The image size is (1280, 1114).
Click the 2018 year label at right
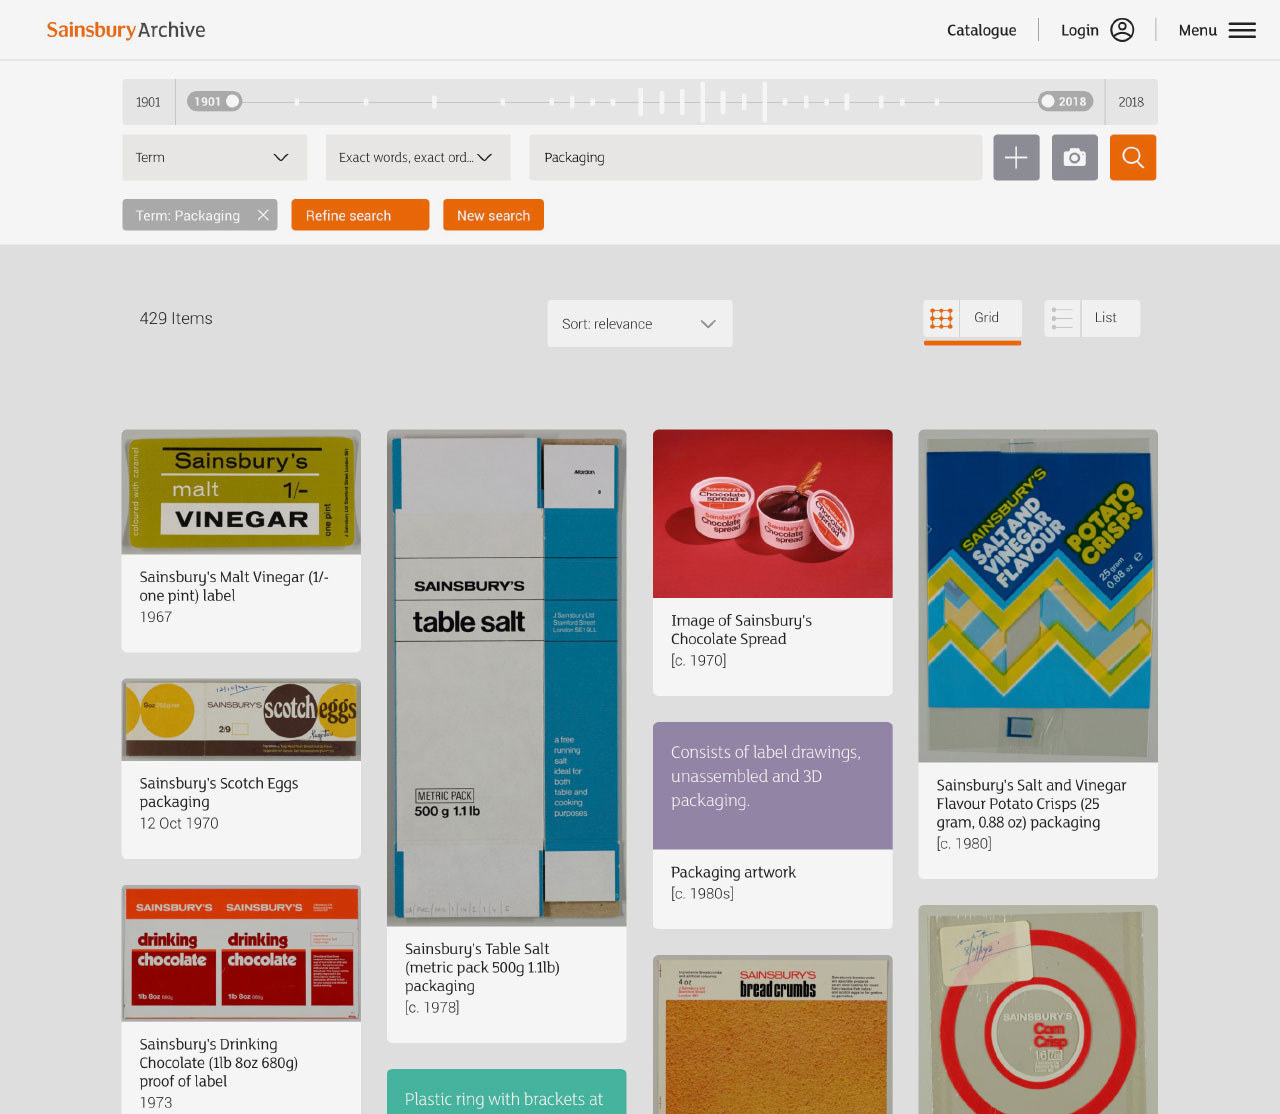coord(1131,102)
